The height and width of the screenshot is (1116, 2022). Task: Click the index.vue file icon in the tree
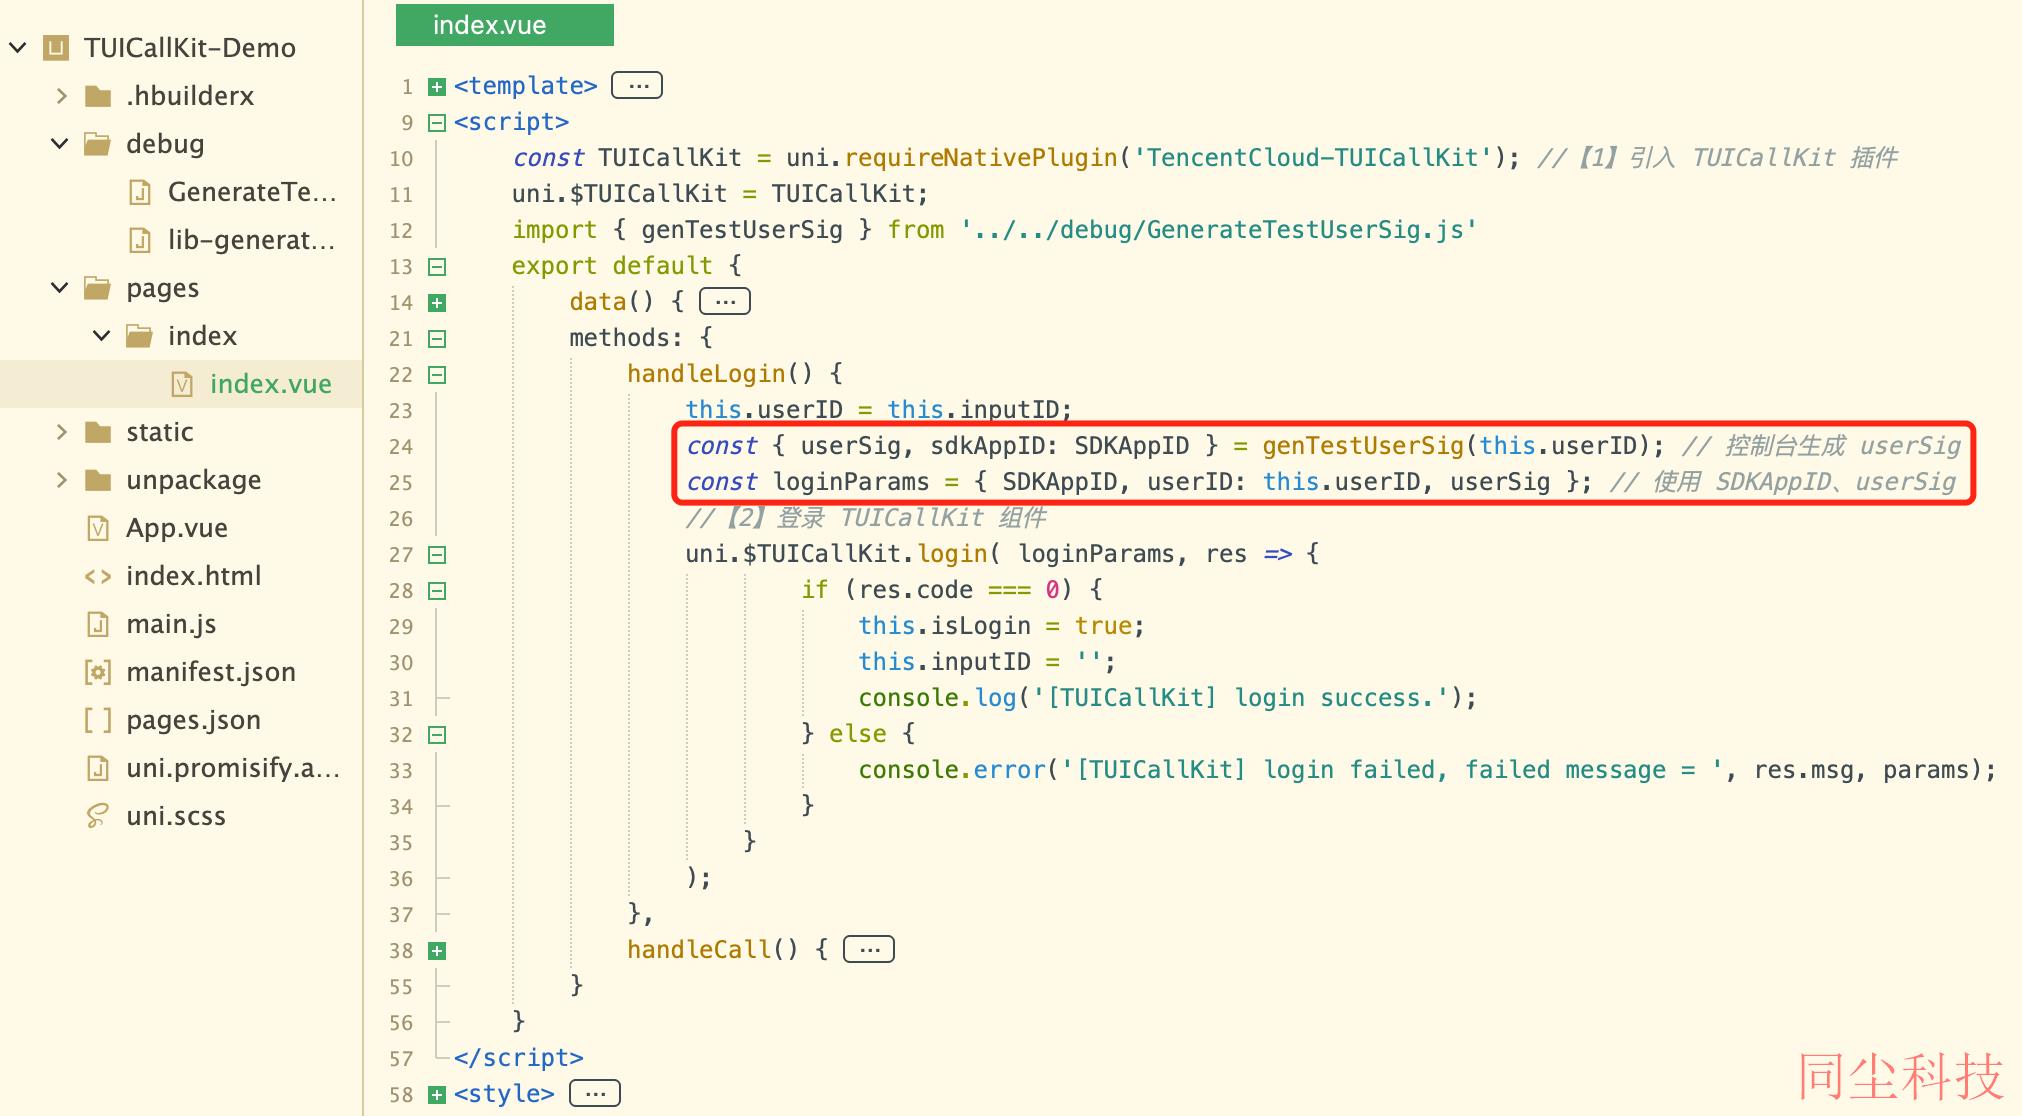(x=182, y=384)
